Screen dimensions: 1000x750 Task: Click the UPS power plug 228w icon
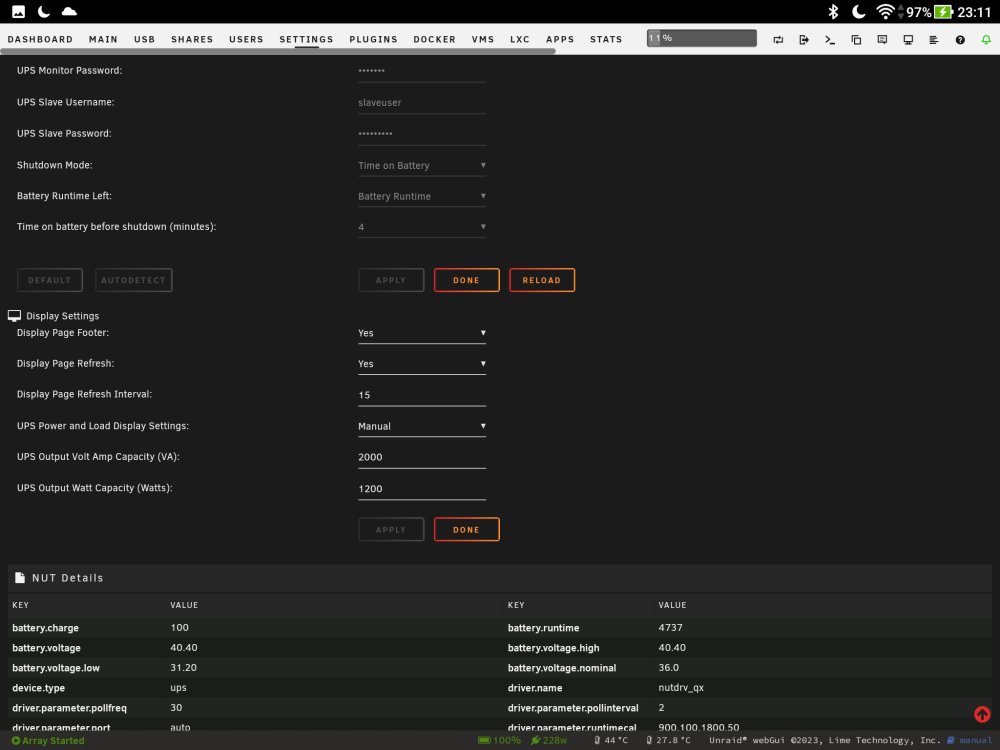(x=535, y=740)
